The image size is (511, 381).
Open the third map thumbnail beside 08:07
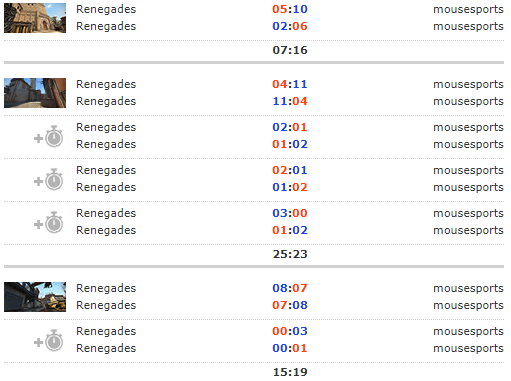click(35, 297)
